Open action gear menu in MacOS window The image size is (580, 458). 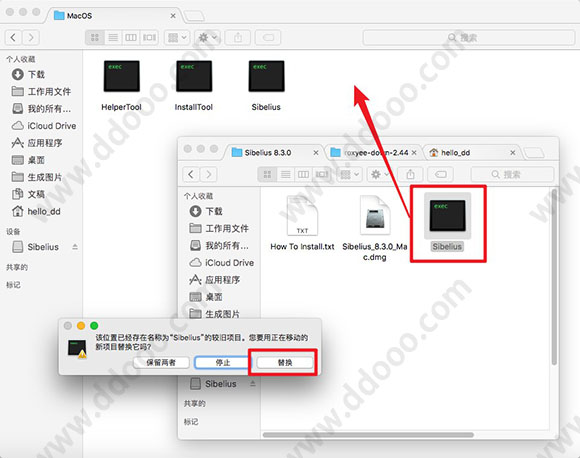point(208,37)
